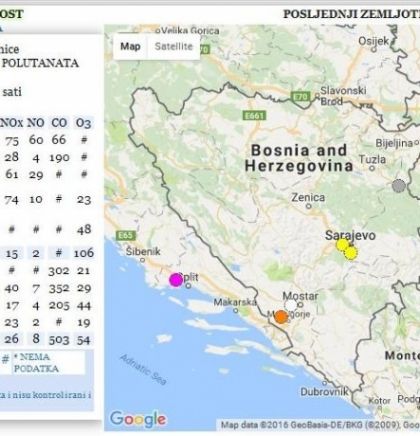Click the O3 column header
Image resolution: width=420 pixels, height=436 pixels.
(83, 123)
